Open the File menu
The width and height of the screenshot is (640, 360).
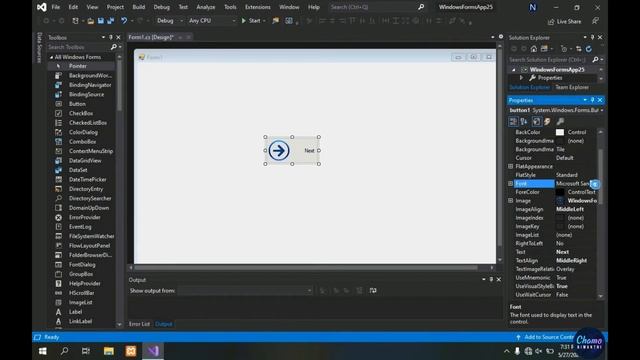(x=56, y=7)
